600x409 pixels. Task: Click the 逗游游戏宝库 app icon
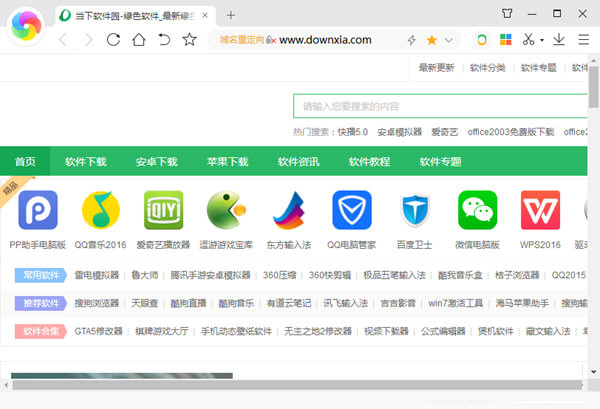pos(226,210)
